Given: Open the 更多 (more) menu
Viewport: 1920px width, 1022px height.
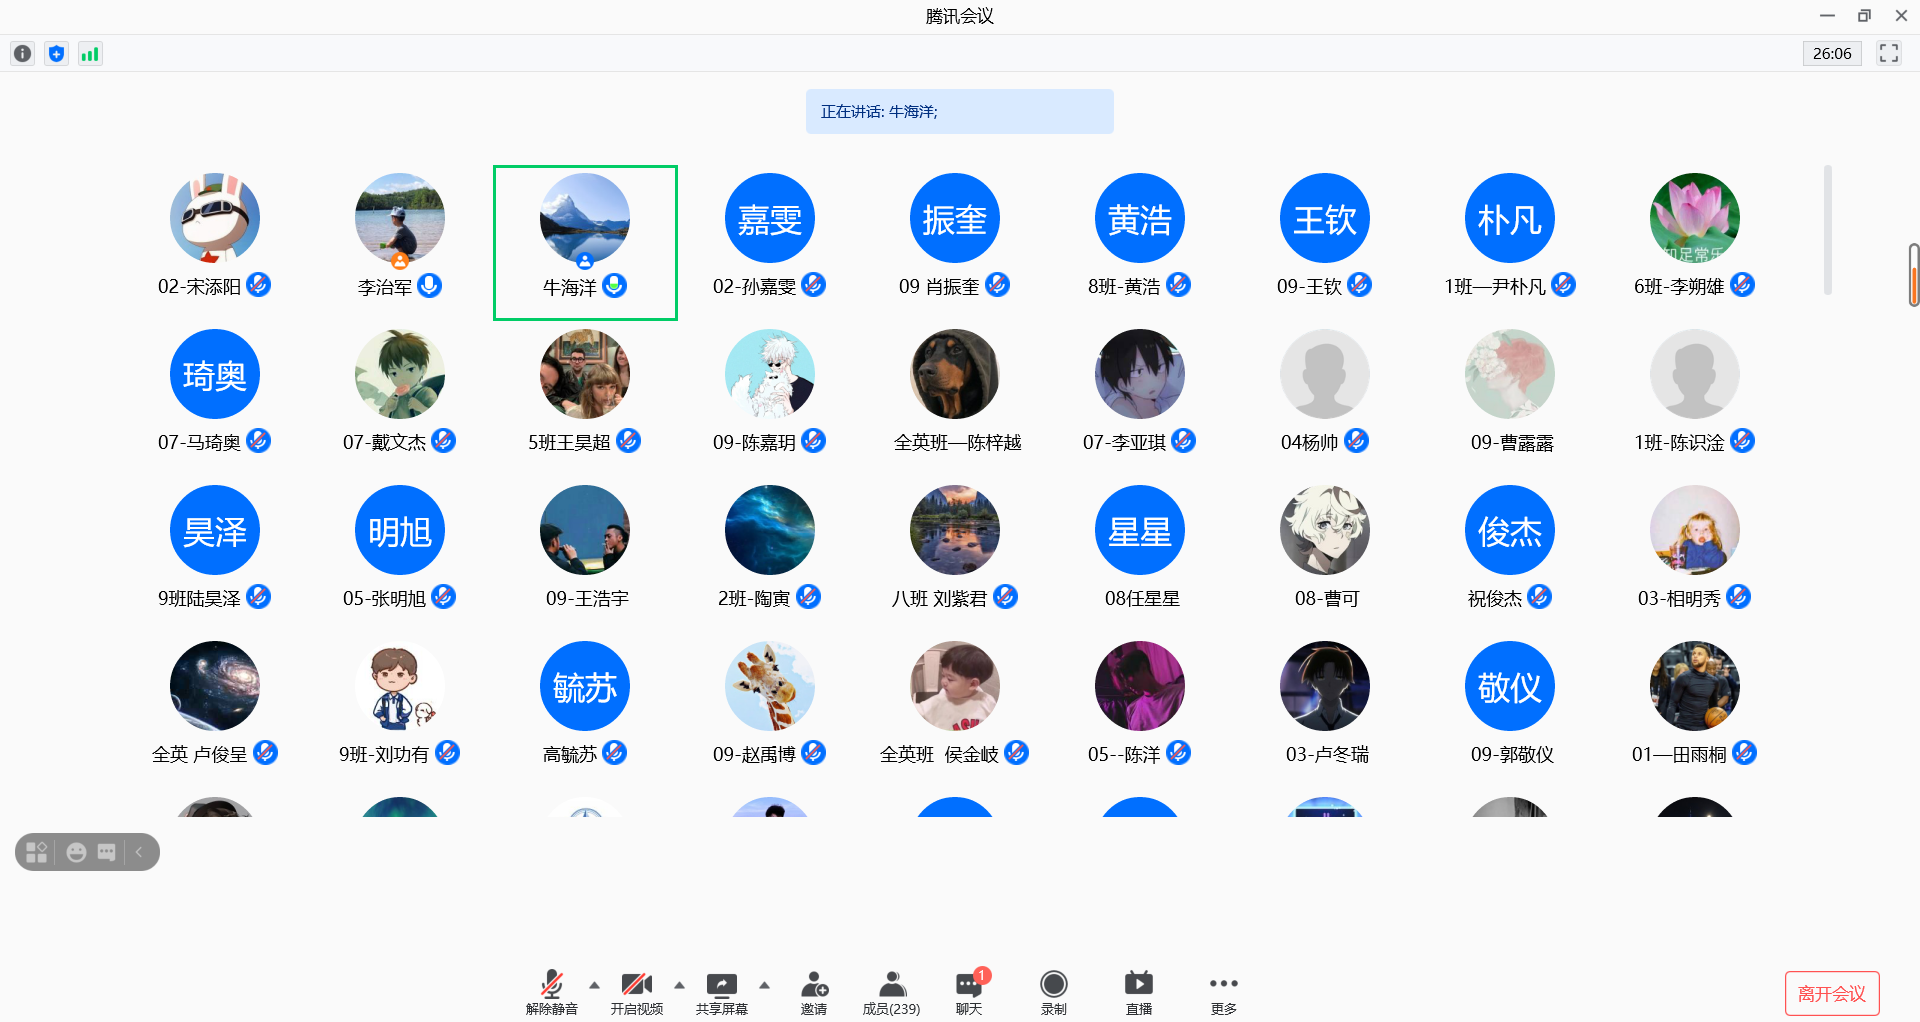Looking at the screenshot, I should (x=1223, y=992).
